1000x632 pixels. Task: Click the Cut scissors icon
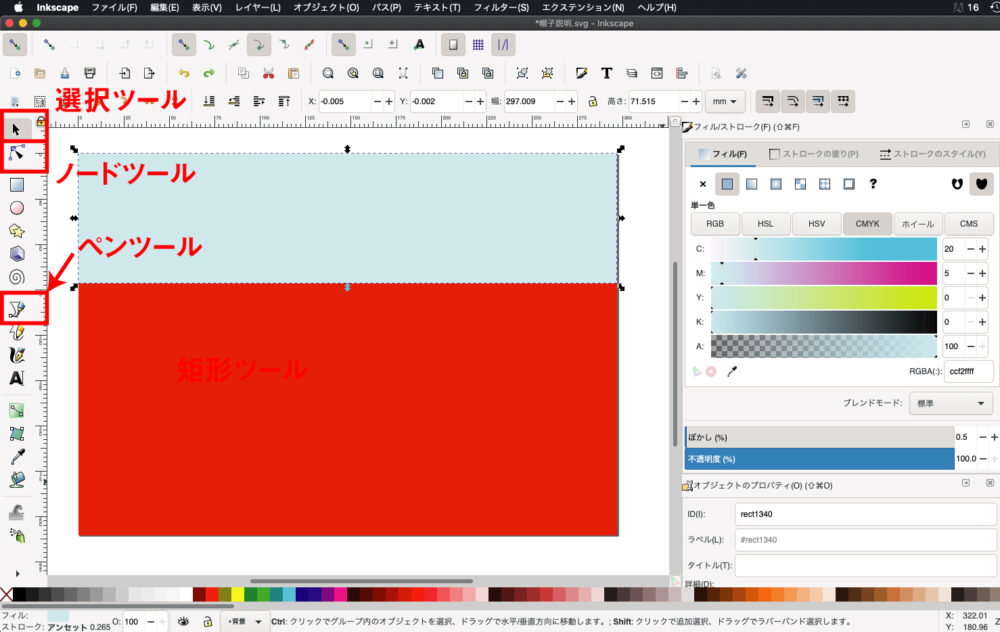(268, 73)
